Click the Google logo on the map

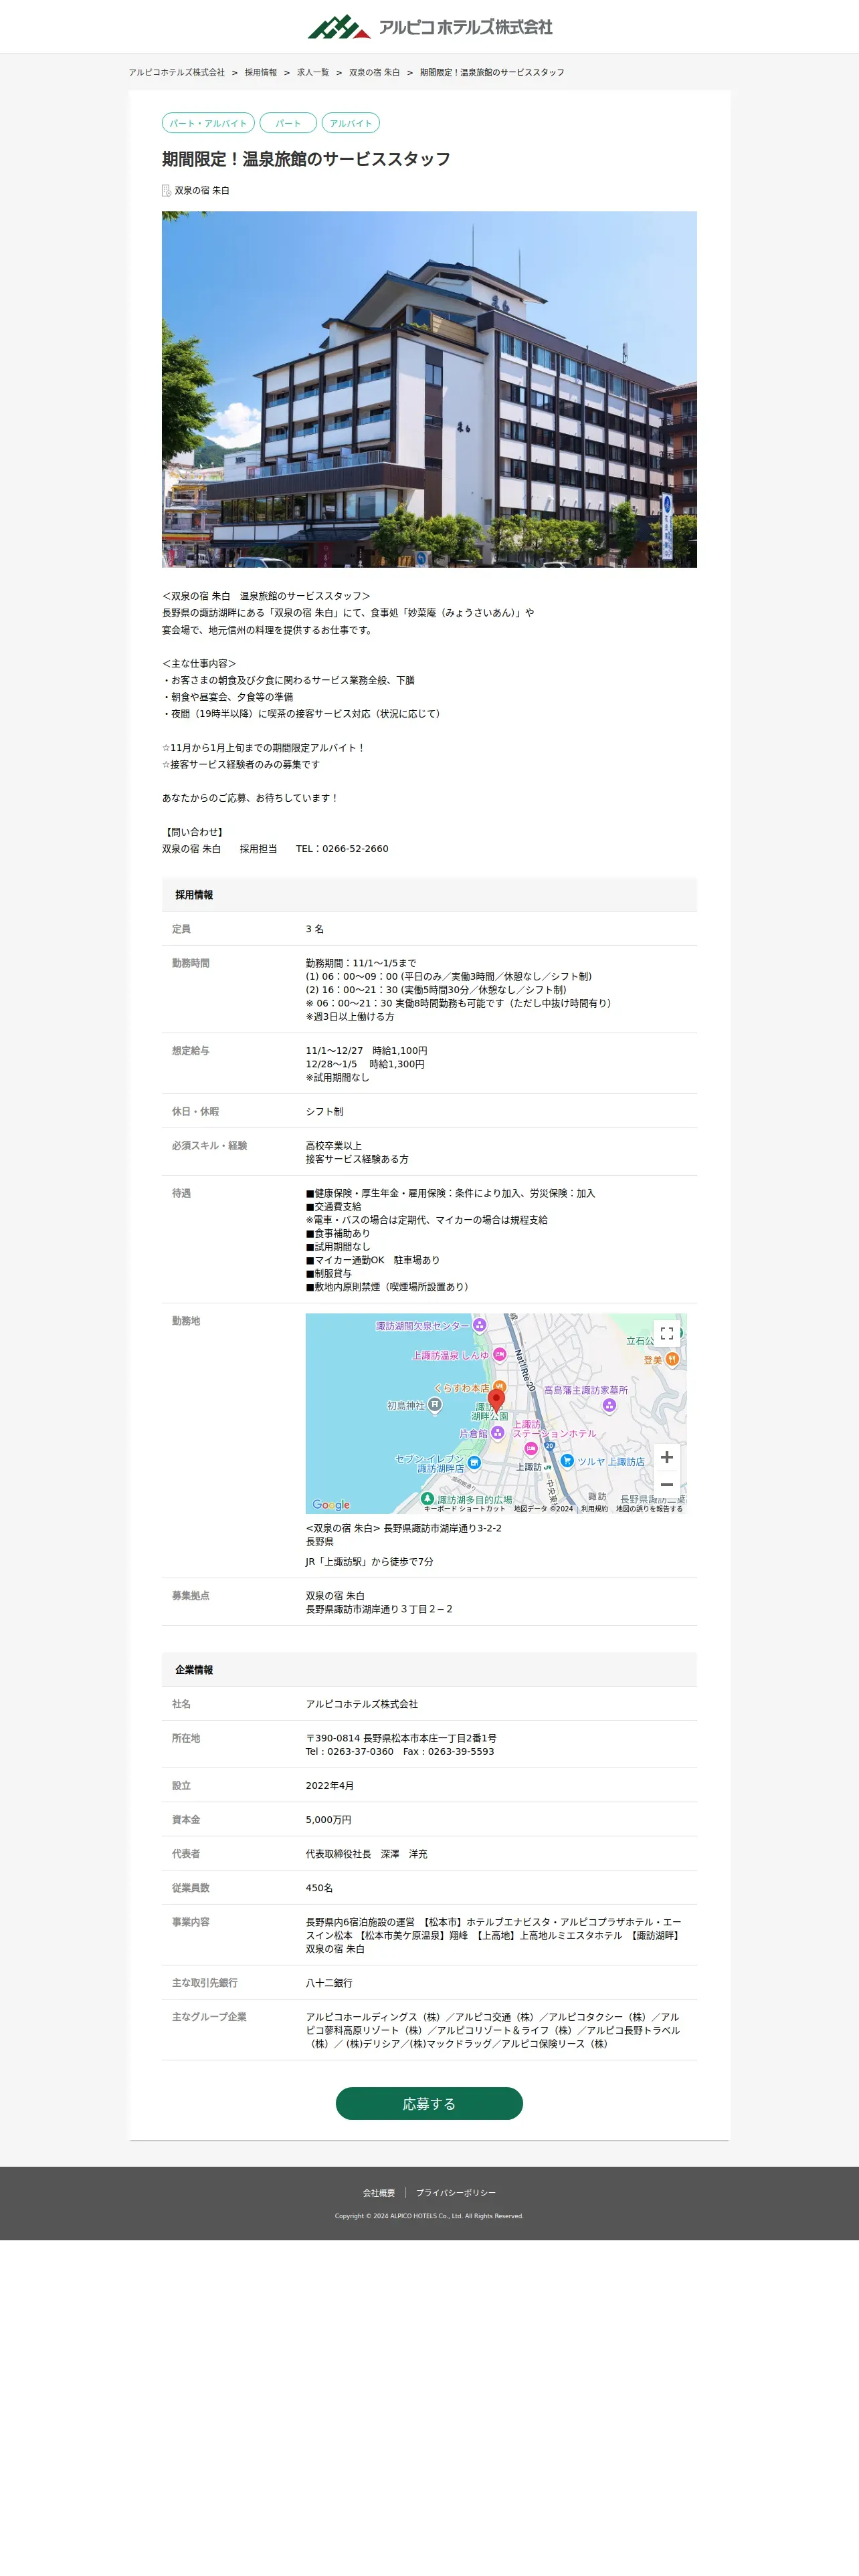331,1504
